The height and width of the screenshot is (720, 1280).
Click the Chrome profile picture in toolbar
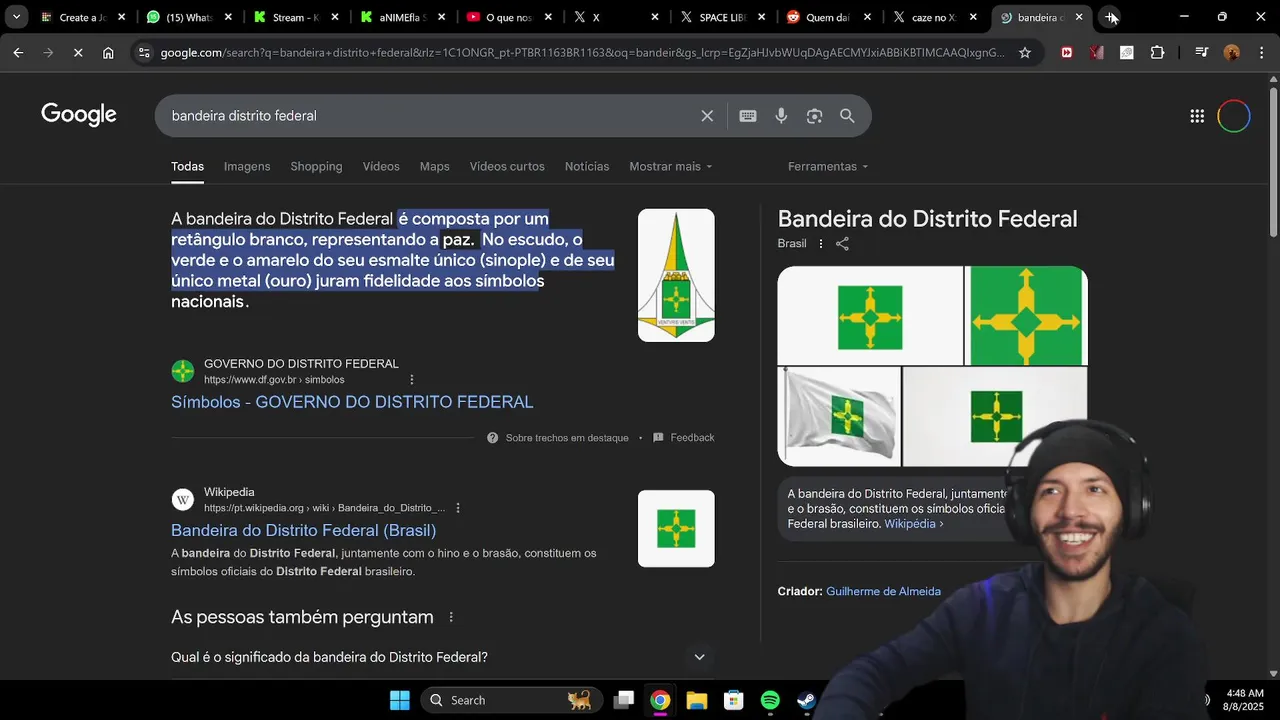point(1232,53)
